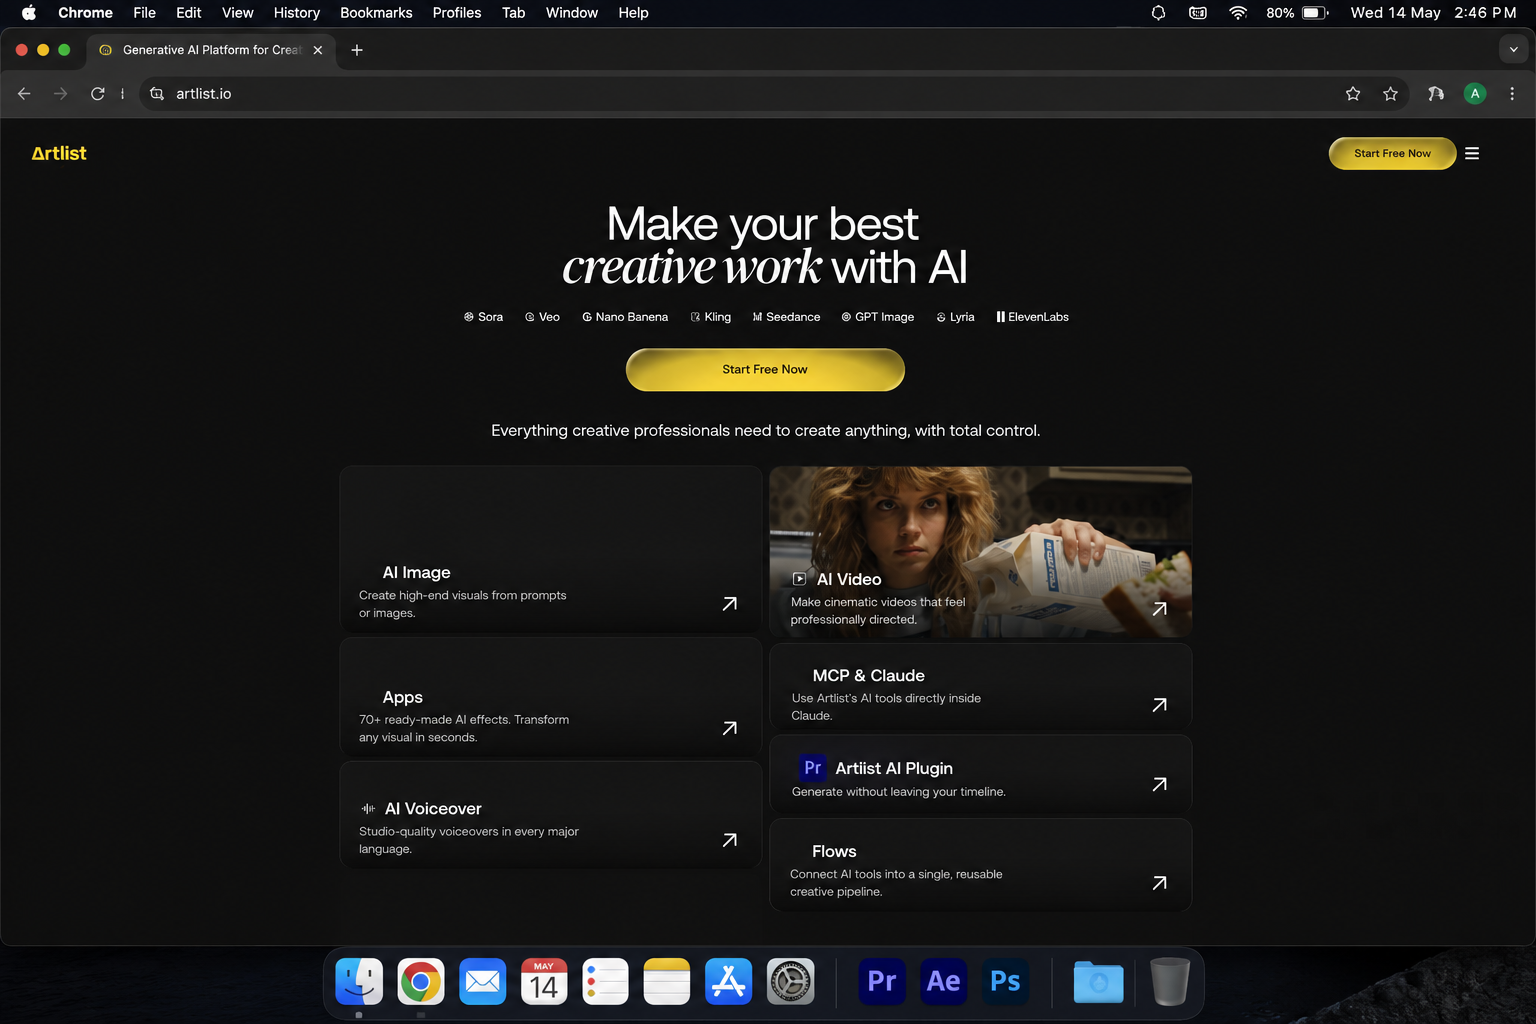Image resolution: width=1536 pixels, height=1024 pixels.
Task: Click the AI Voiceover waveform icon
Action: tap(368, 809)
